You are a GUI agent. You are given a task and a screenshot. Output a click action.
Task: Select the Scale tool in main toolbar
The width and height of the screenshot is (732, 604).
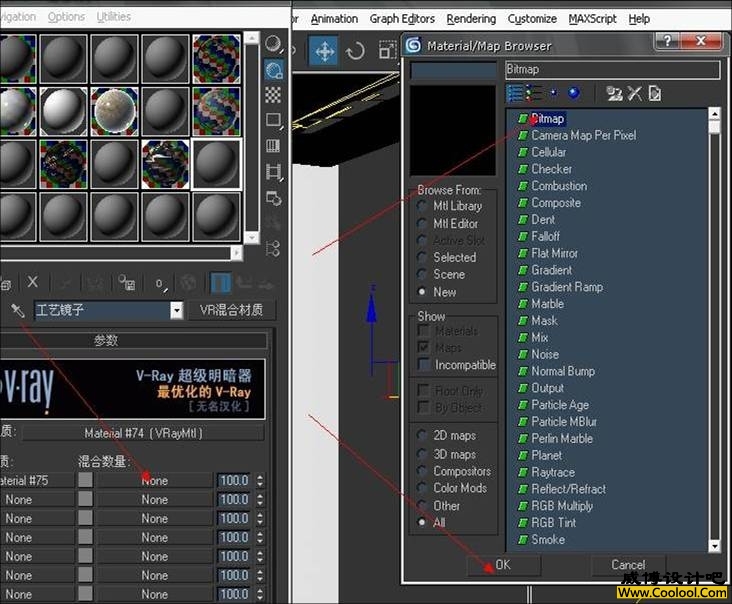(387, 50)
